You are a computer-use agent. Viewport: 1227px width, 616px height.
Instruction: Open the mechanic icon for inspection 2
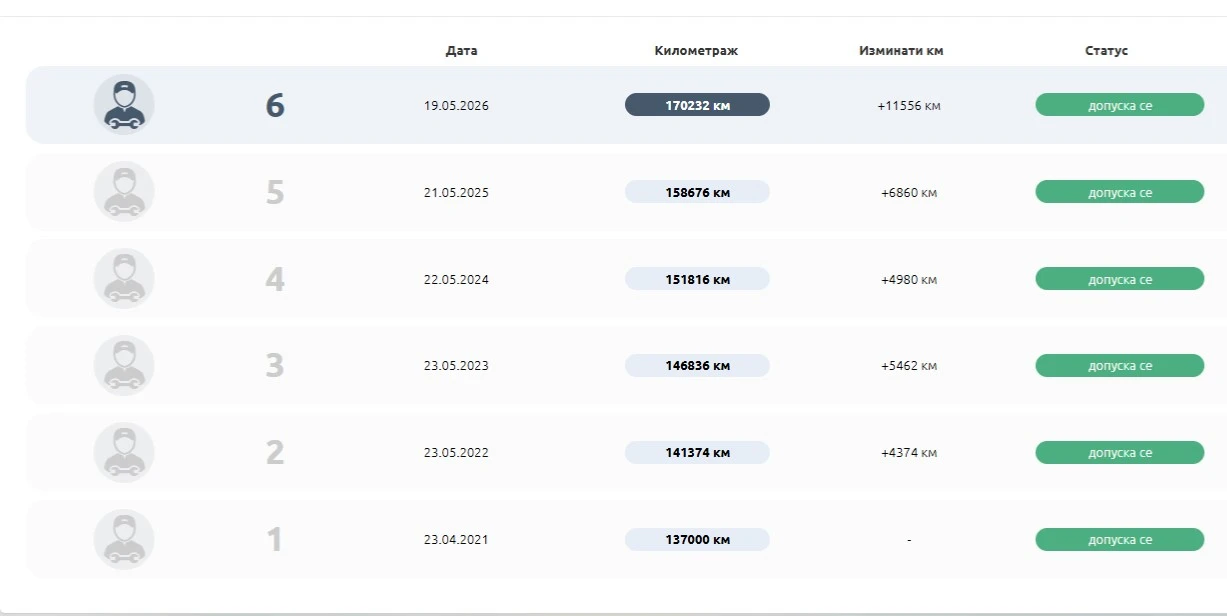(x=124, y=452)
